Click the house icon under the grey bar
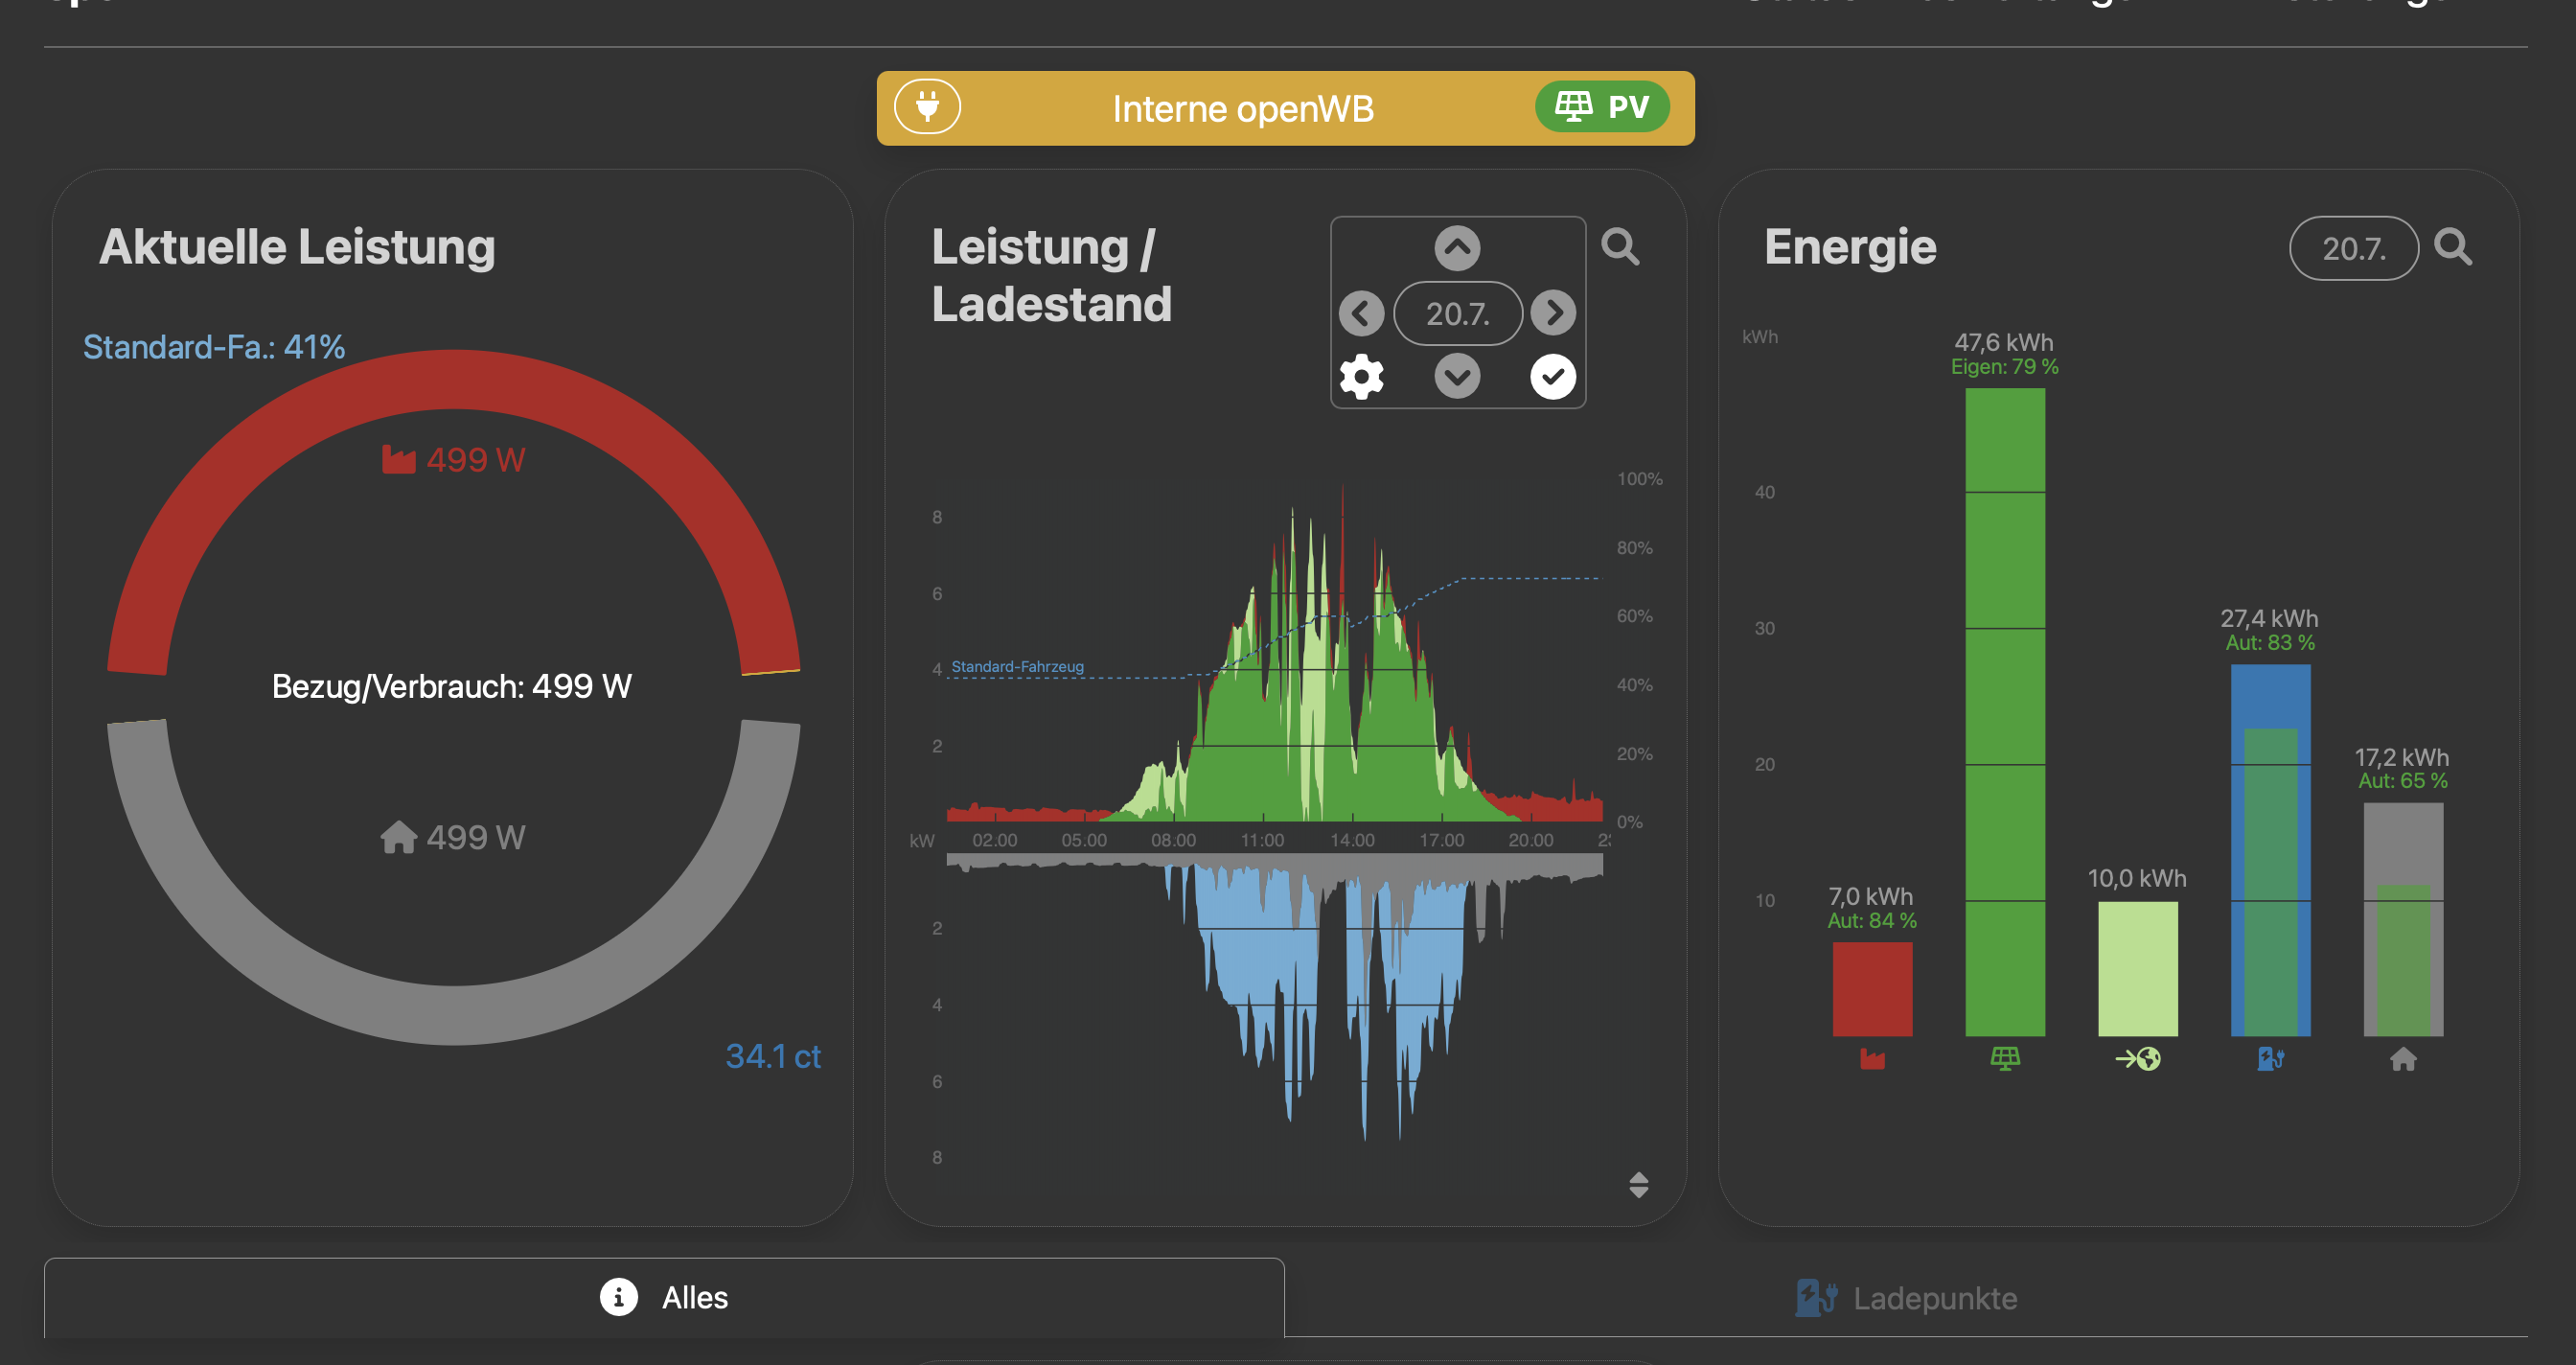 [2403, 1059]
